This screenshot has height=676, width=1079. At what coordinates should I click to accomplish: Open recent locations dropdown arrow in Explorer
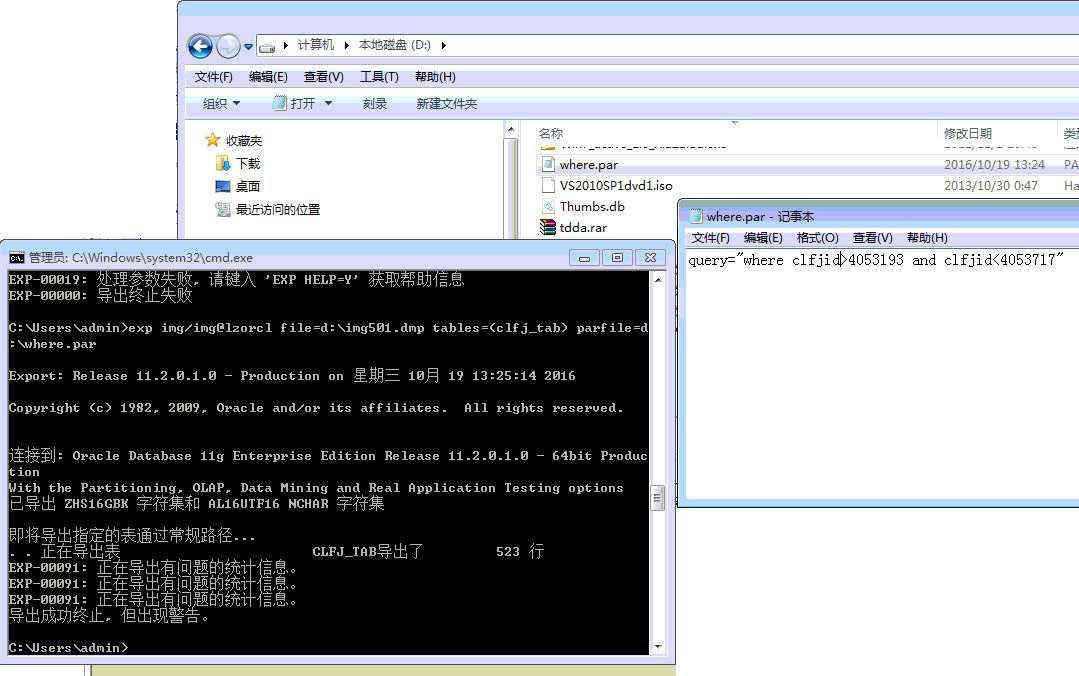coord(248,47)
